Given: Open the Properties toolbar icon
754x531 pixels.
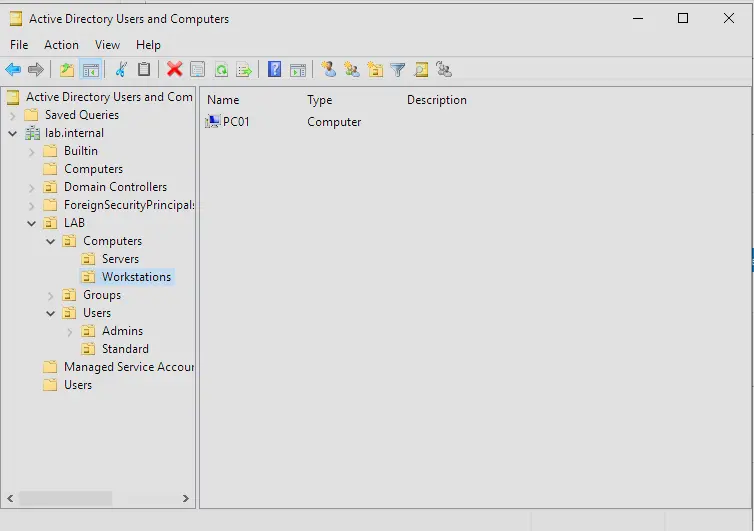Looking at the screenshot, I should 198,70.
